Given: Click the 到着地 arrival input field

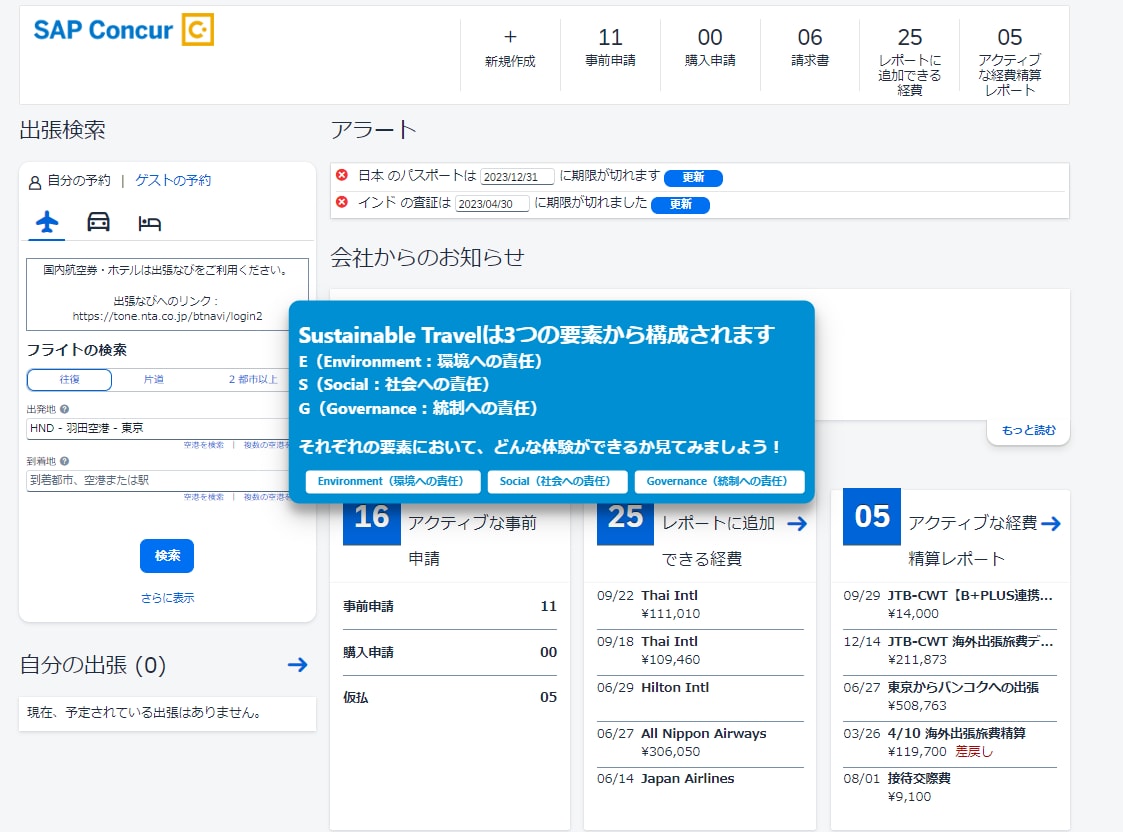Looking at the screenshot, I should click(158, 480).
